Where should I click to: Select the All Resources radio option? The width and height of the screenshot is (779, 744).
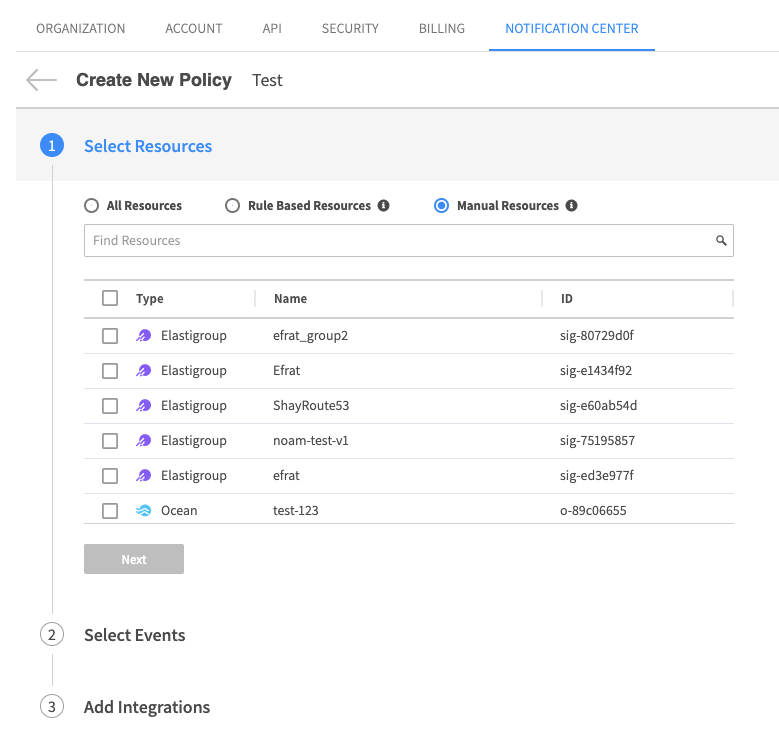point(92,206)
